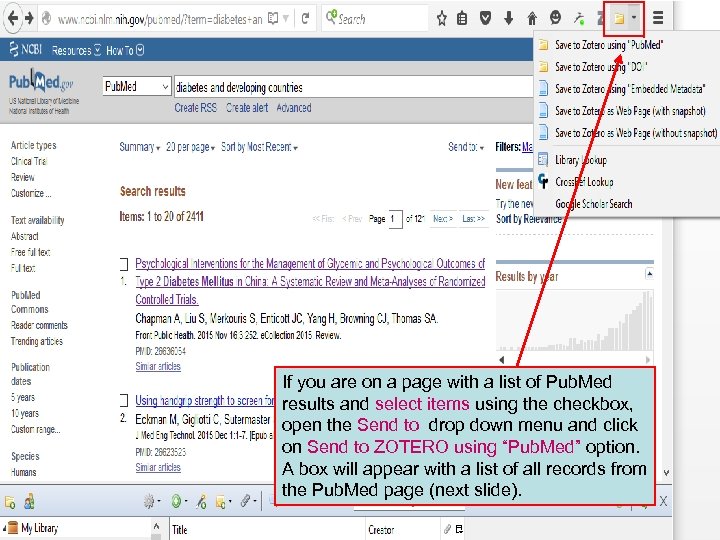Reload the page with the refresh icon
The height and width of the screenshot is (540, 720).
[x=305, y=18]
